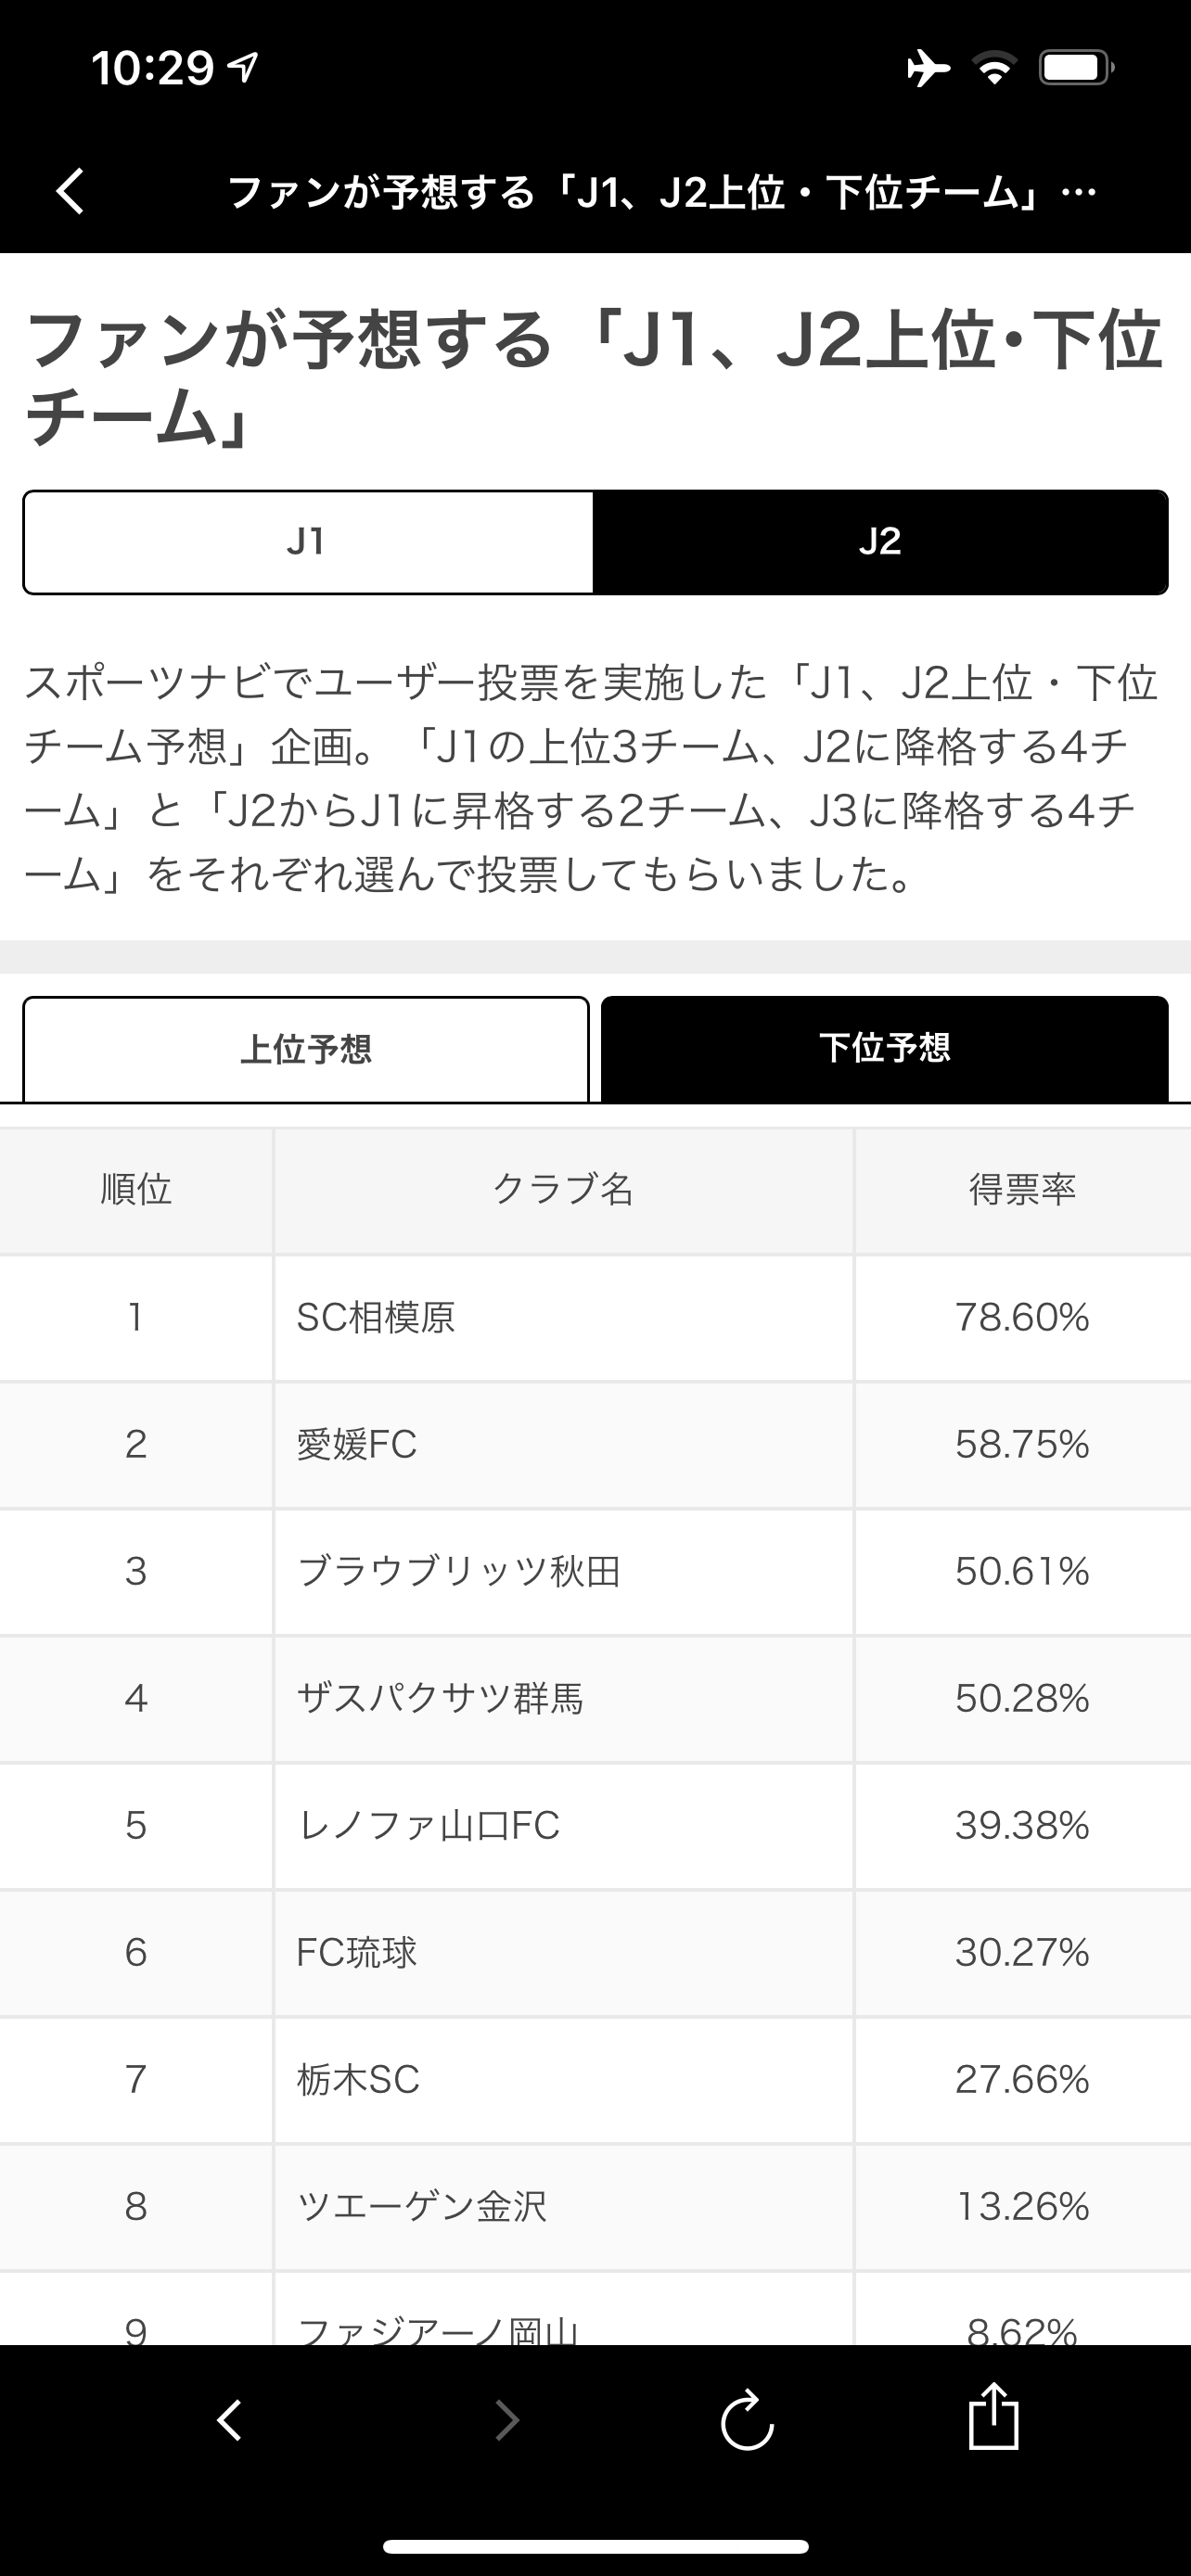Show the 上位予想 ranking tab
Viewport: 1191px width, 2576px height.
306,1049
